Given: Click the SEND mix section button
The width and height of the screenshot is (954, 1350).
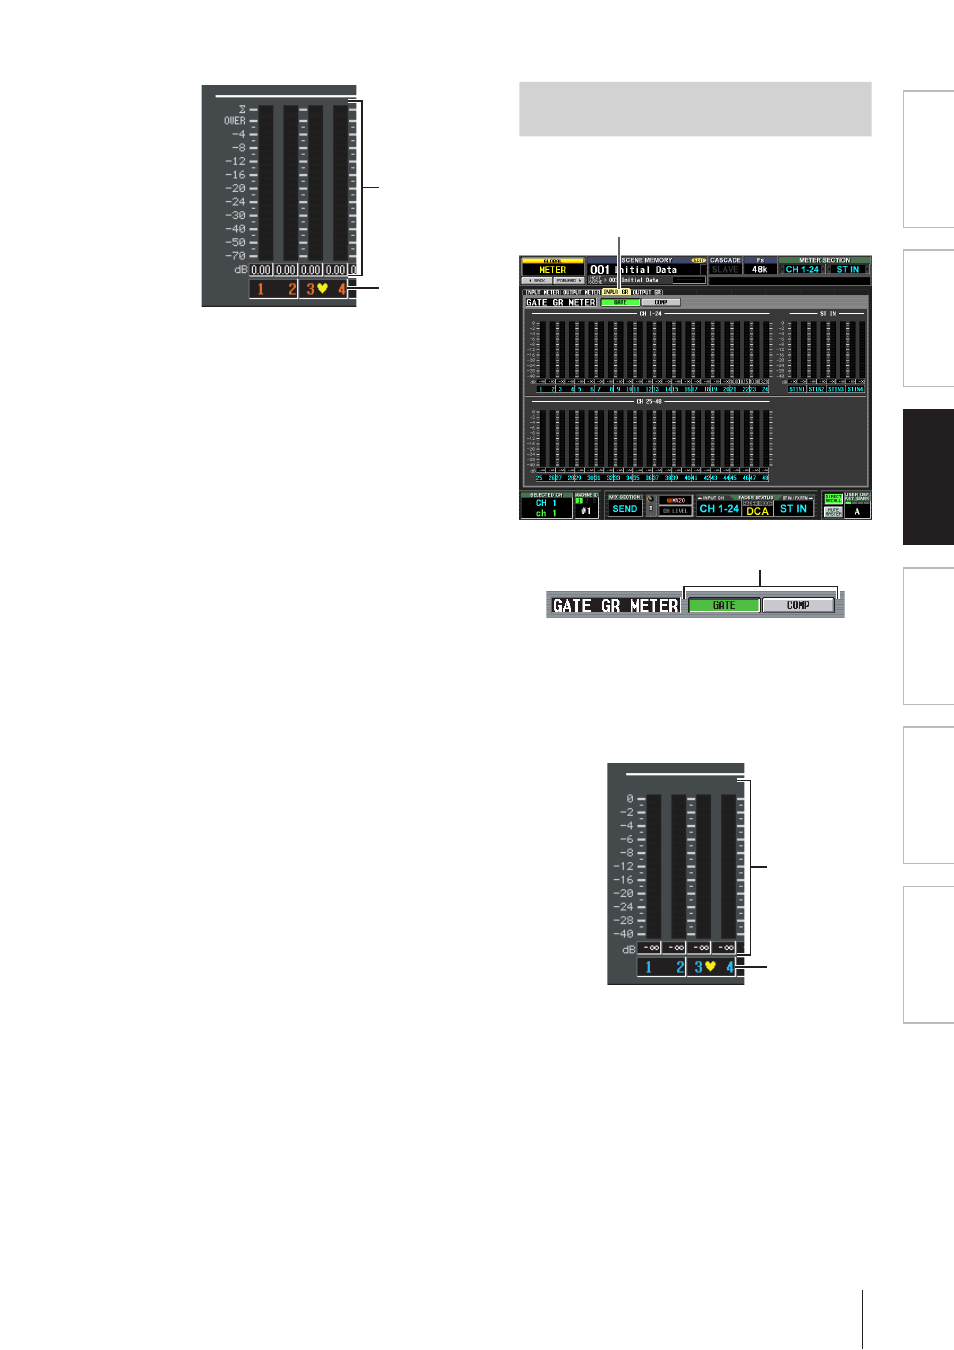Looking at the screenshot, I should [x=625, y=509].
